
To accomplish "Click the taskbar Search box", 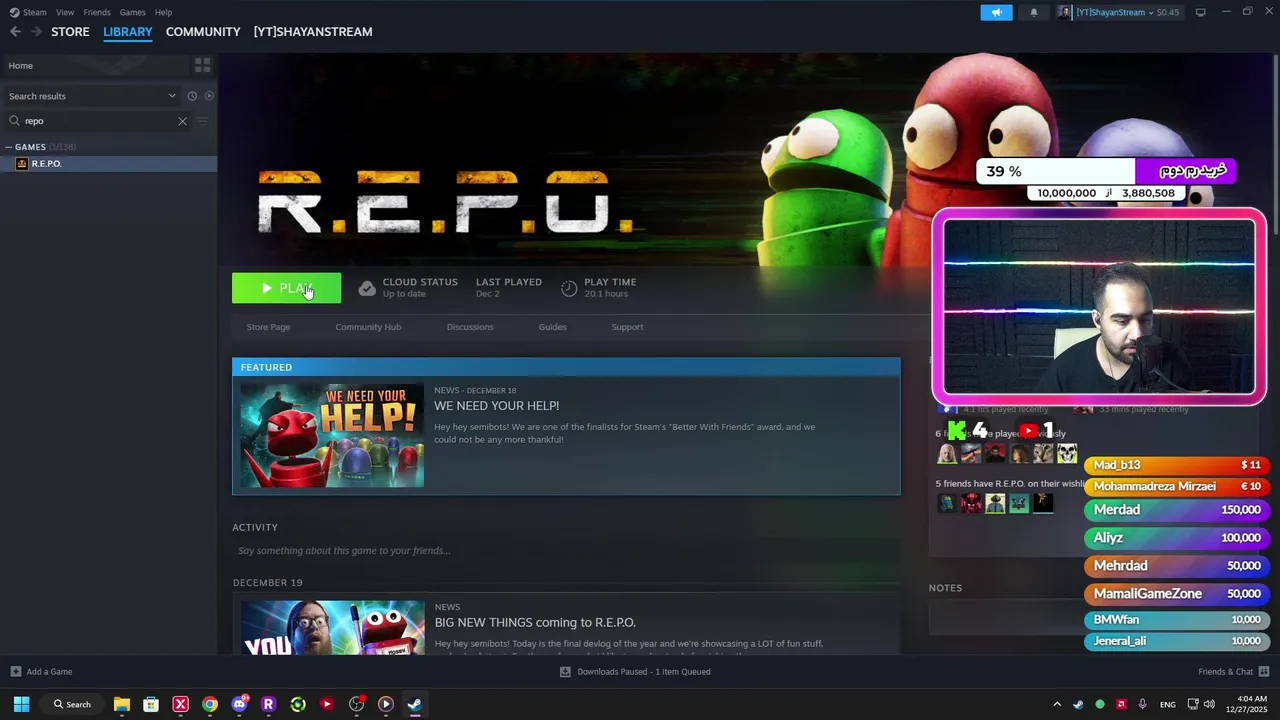I will tap(72, 704).
